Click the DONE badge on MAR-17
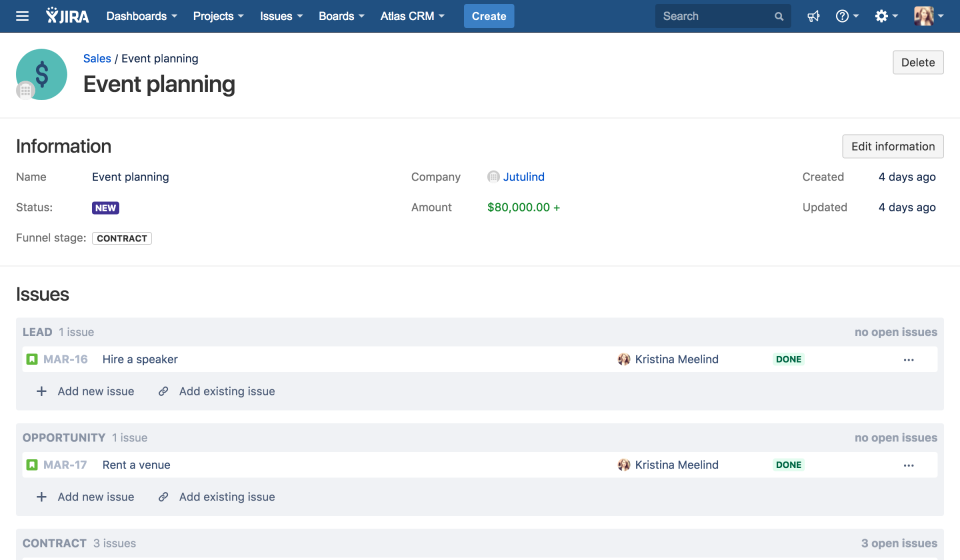960x560 pixels. 789,465
